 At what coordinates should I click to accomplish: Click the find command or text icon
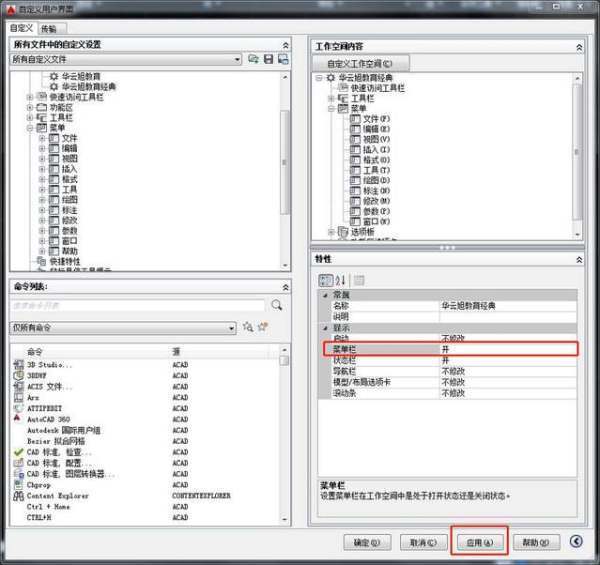248,327
